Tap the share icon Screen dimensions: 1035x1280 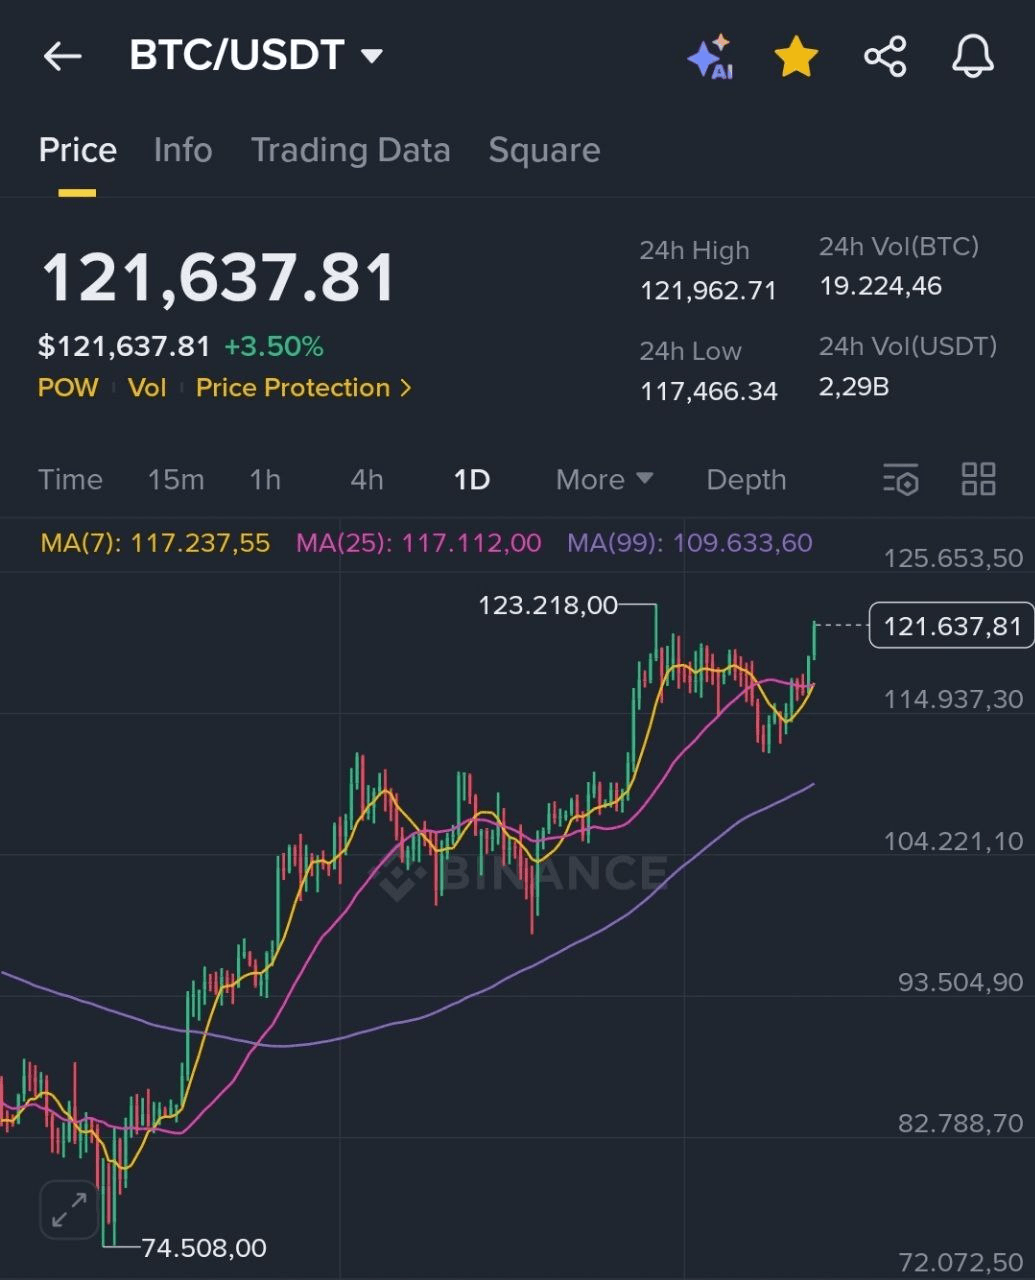tap(885, 56)
